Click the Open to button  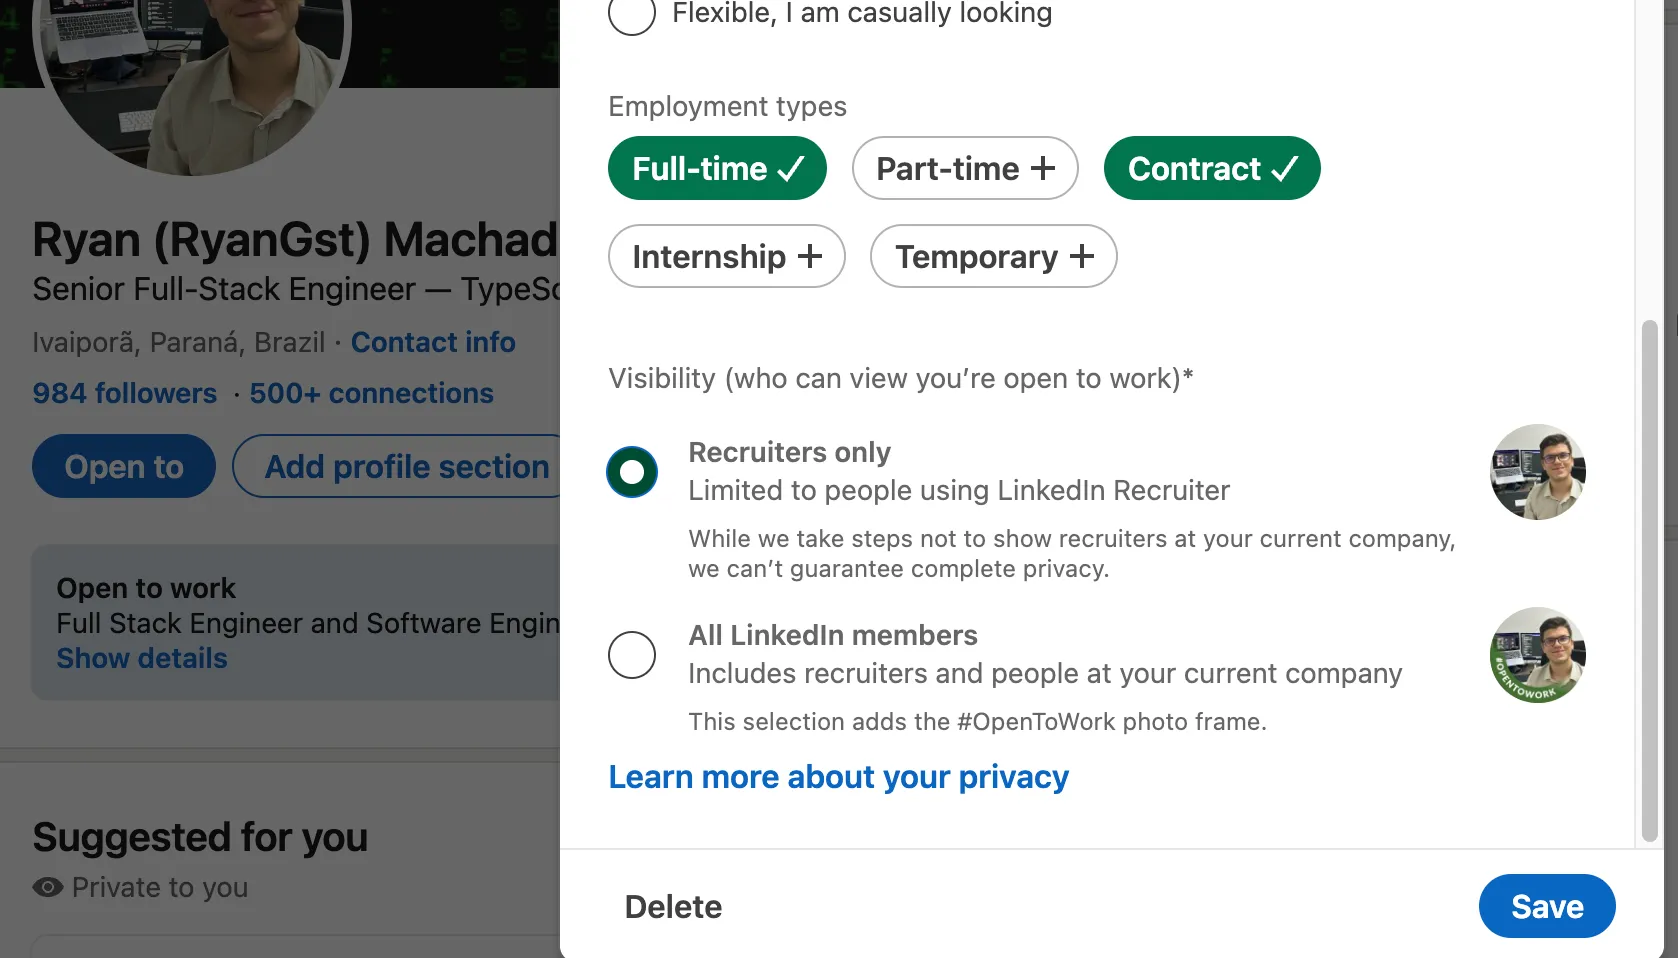tap(123, 466)
